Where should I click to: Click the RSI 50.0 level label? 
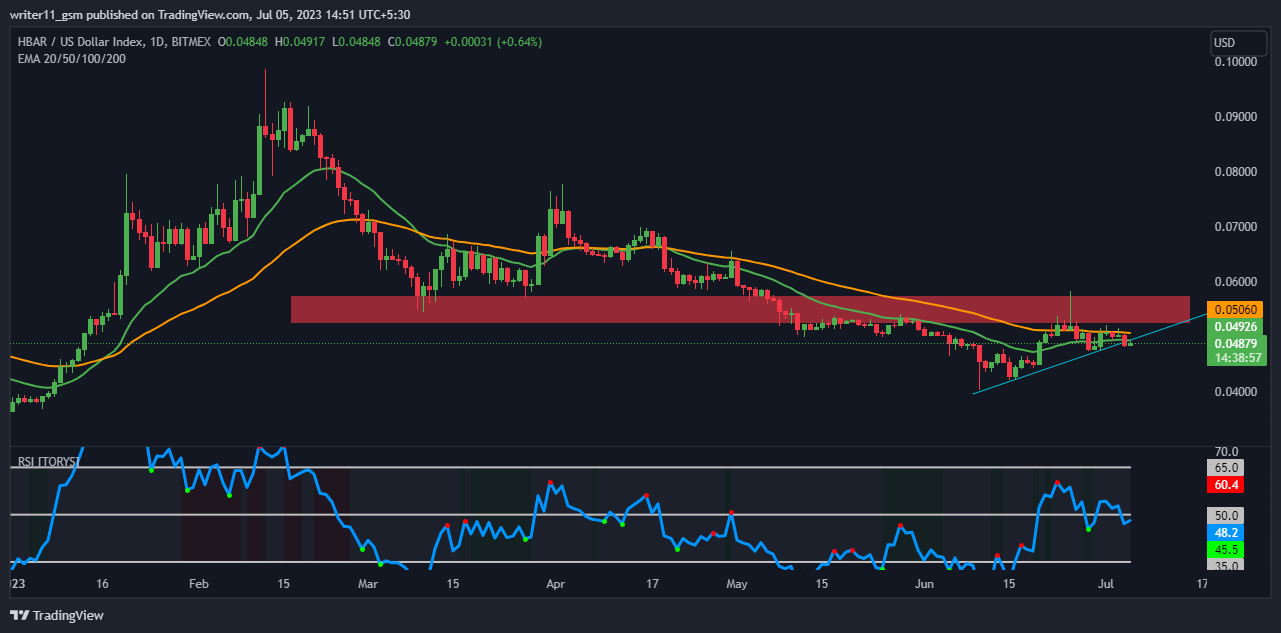(1227, 515)
